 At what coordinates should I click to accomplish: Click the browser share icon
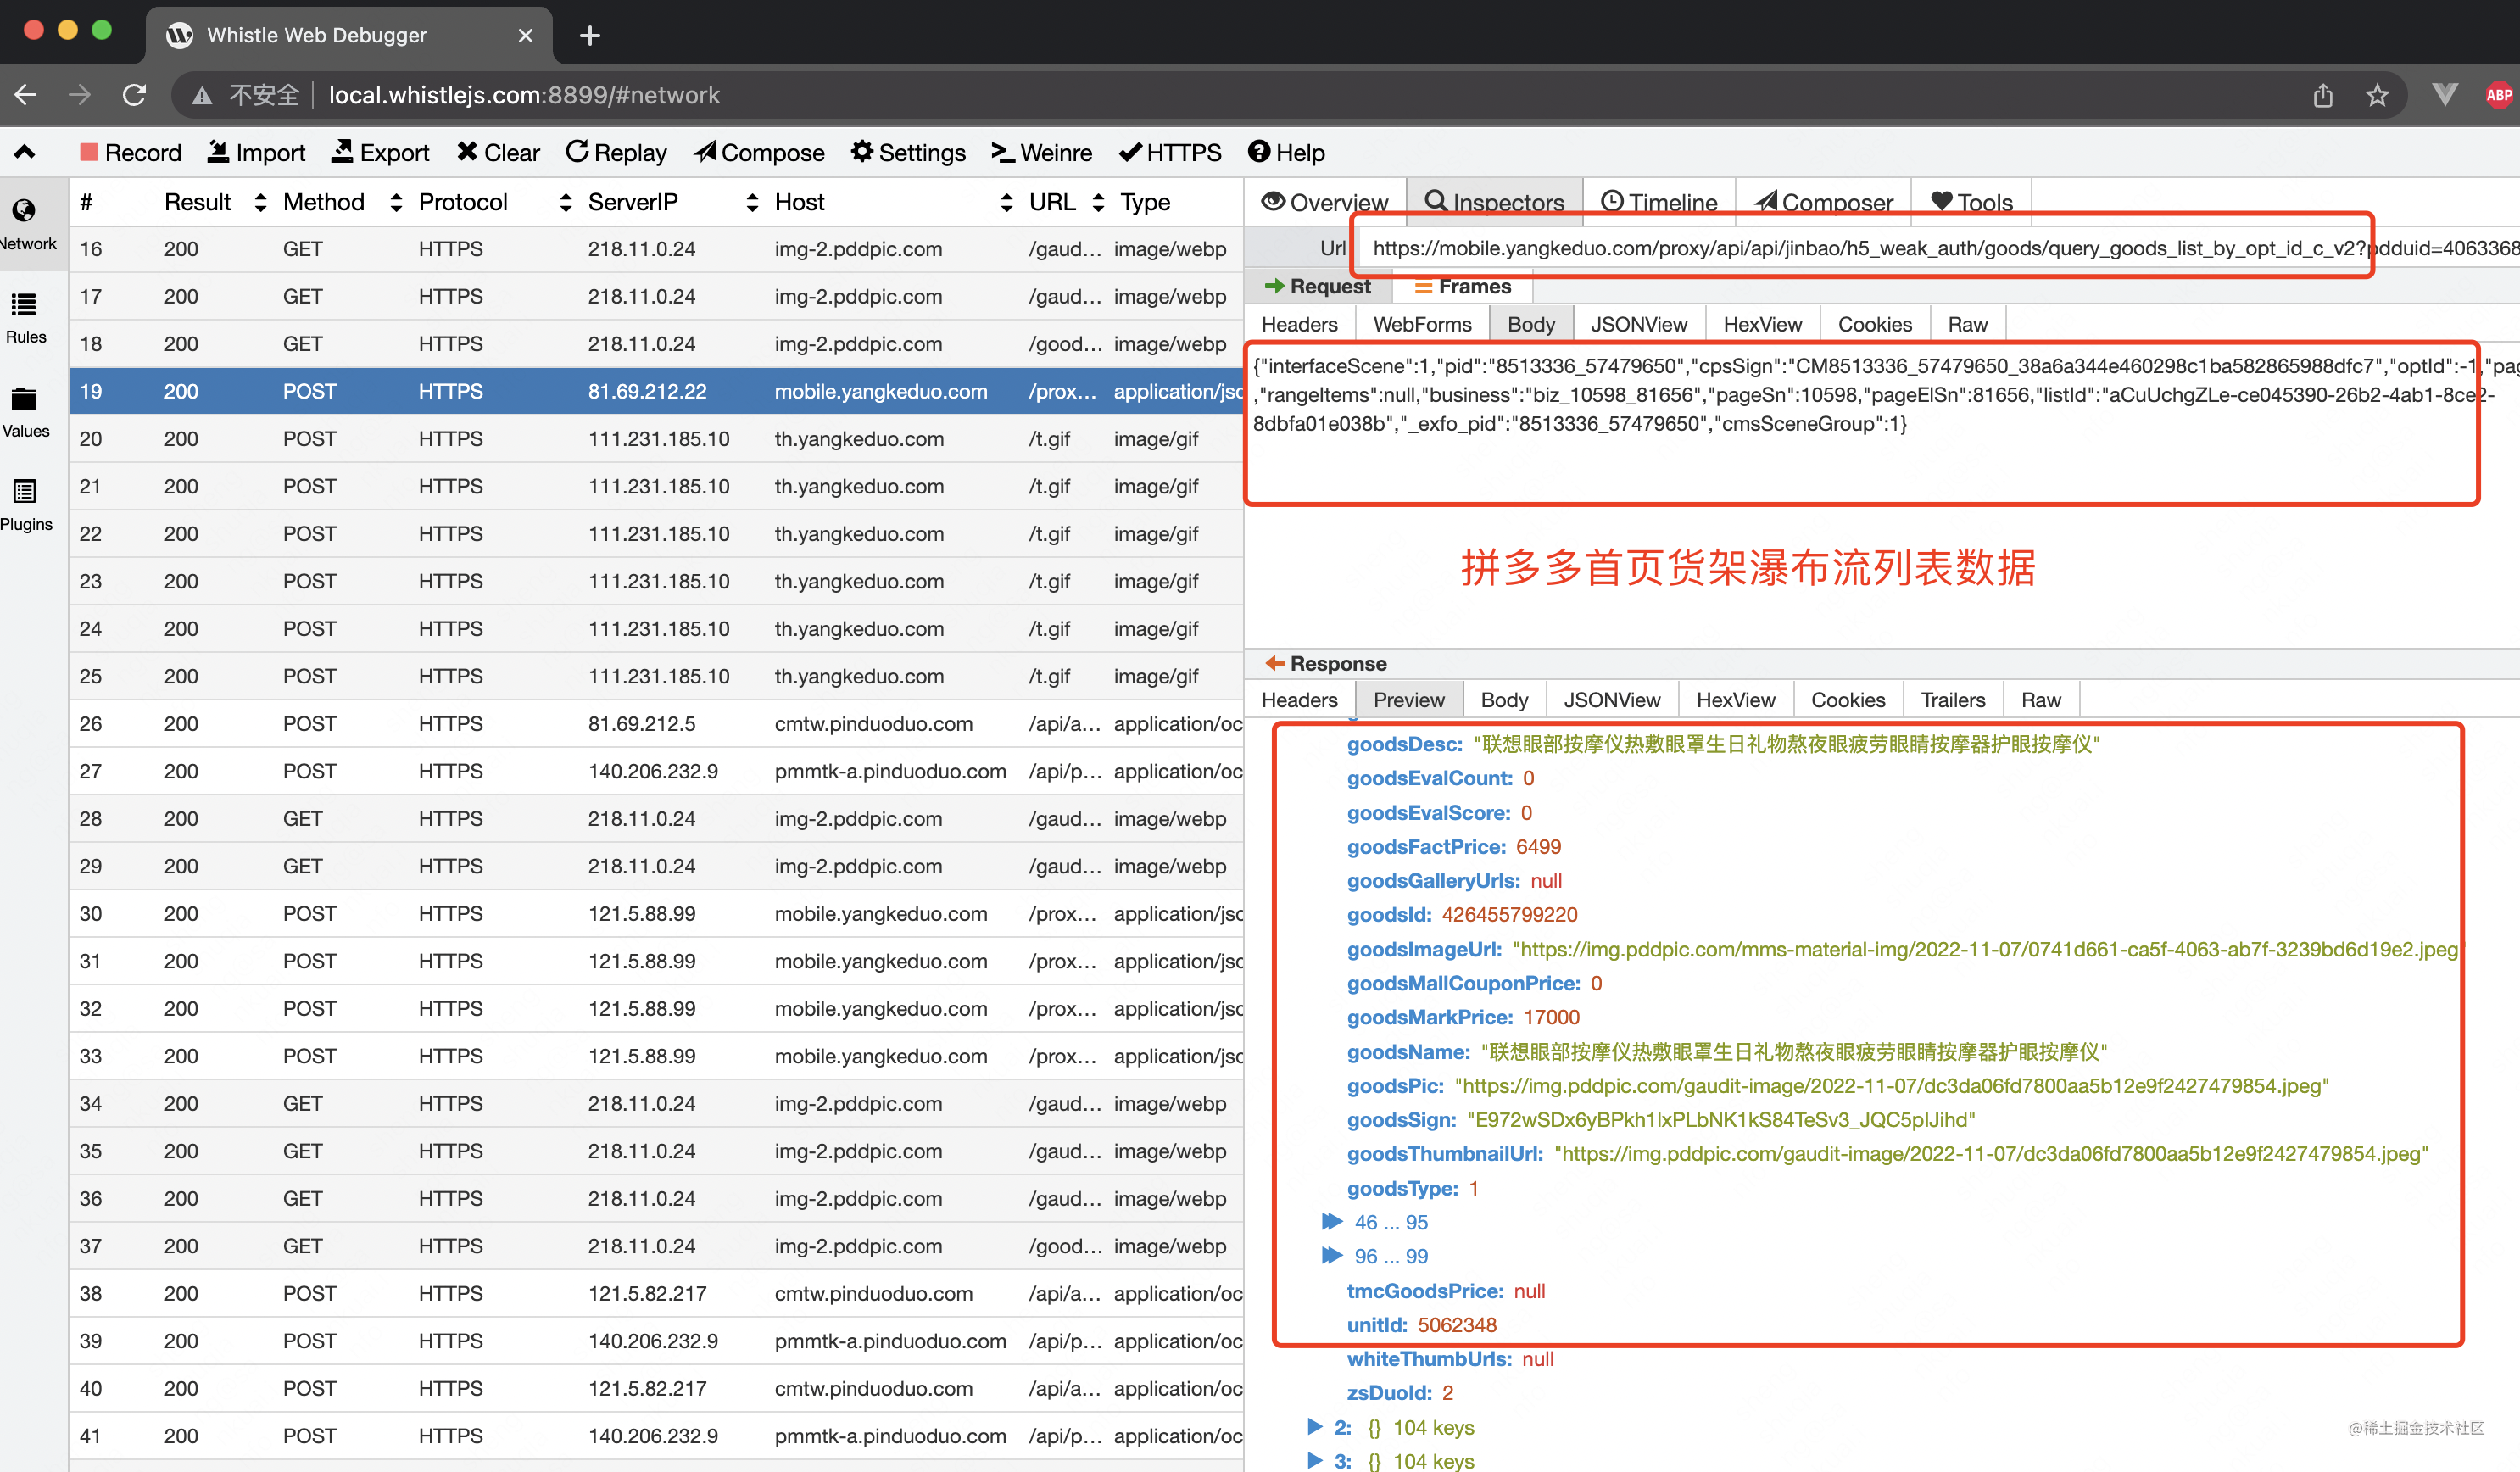(2323, 95)
